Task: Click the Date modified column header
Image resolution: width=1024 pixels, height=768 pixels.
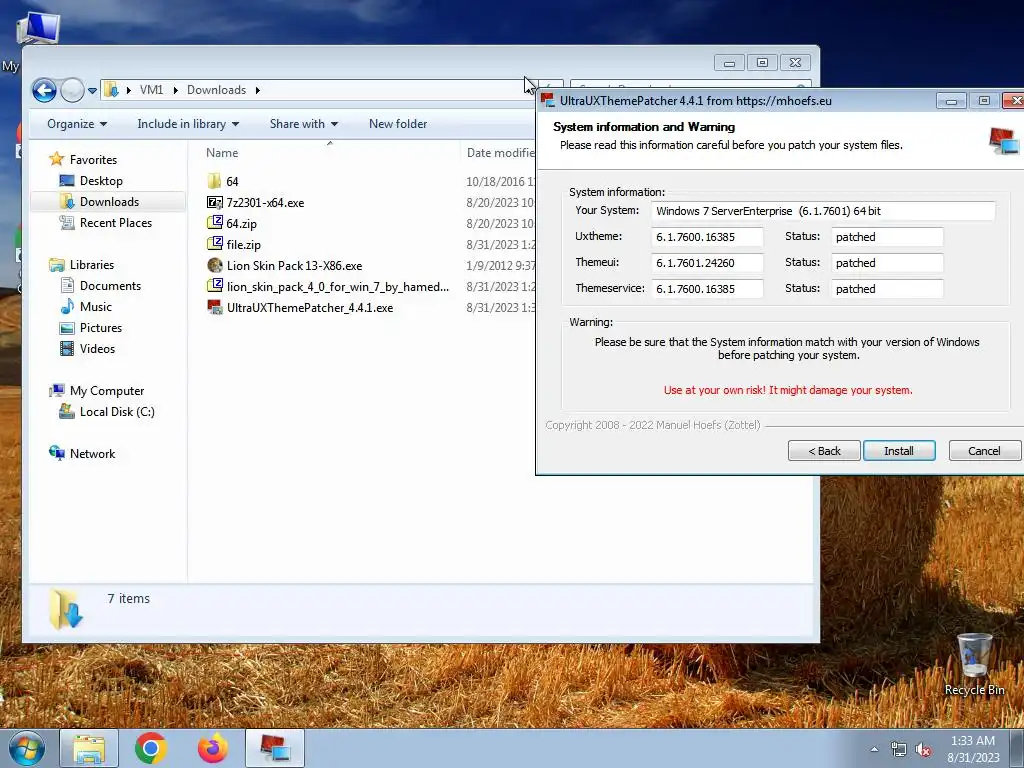Action: 500,153
